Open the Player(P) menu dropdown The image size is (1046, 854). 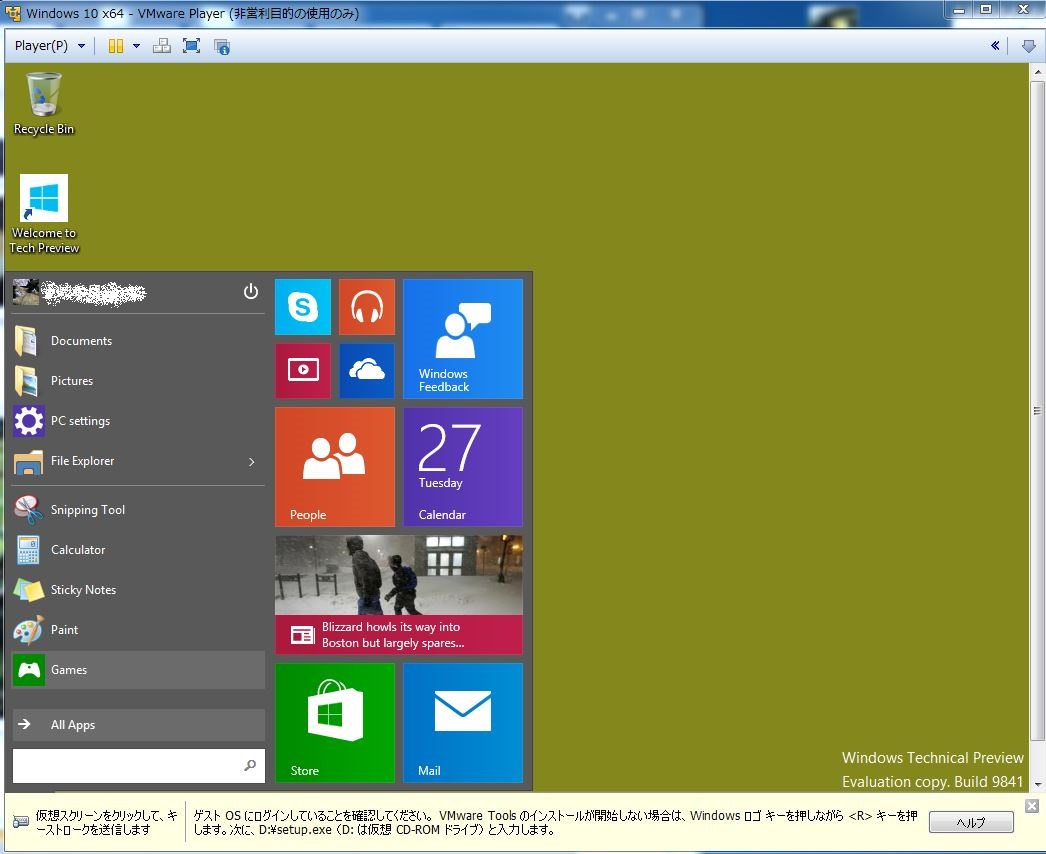coord(49,45)
